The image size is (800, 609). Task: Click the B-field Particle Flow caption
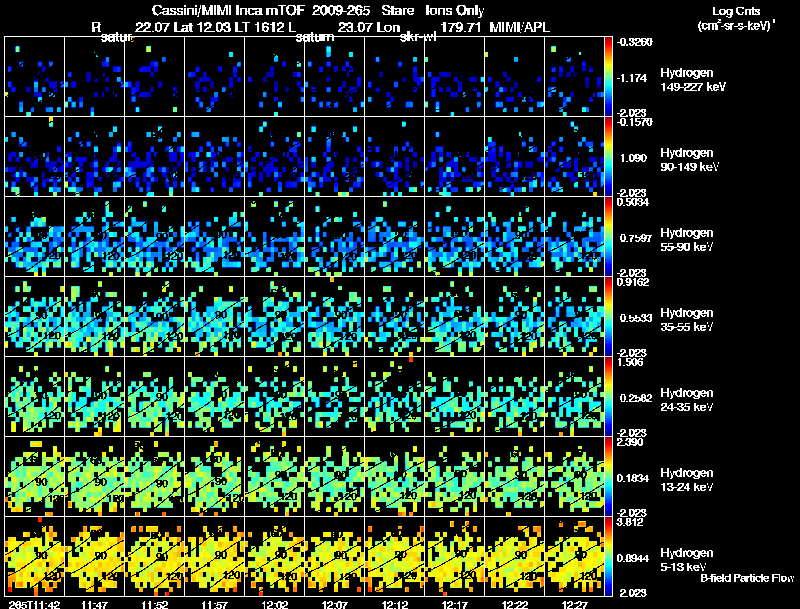click(x=747, y=578)
